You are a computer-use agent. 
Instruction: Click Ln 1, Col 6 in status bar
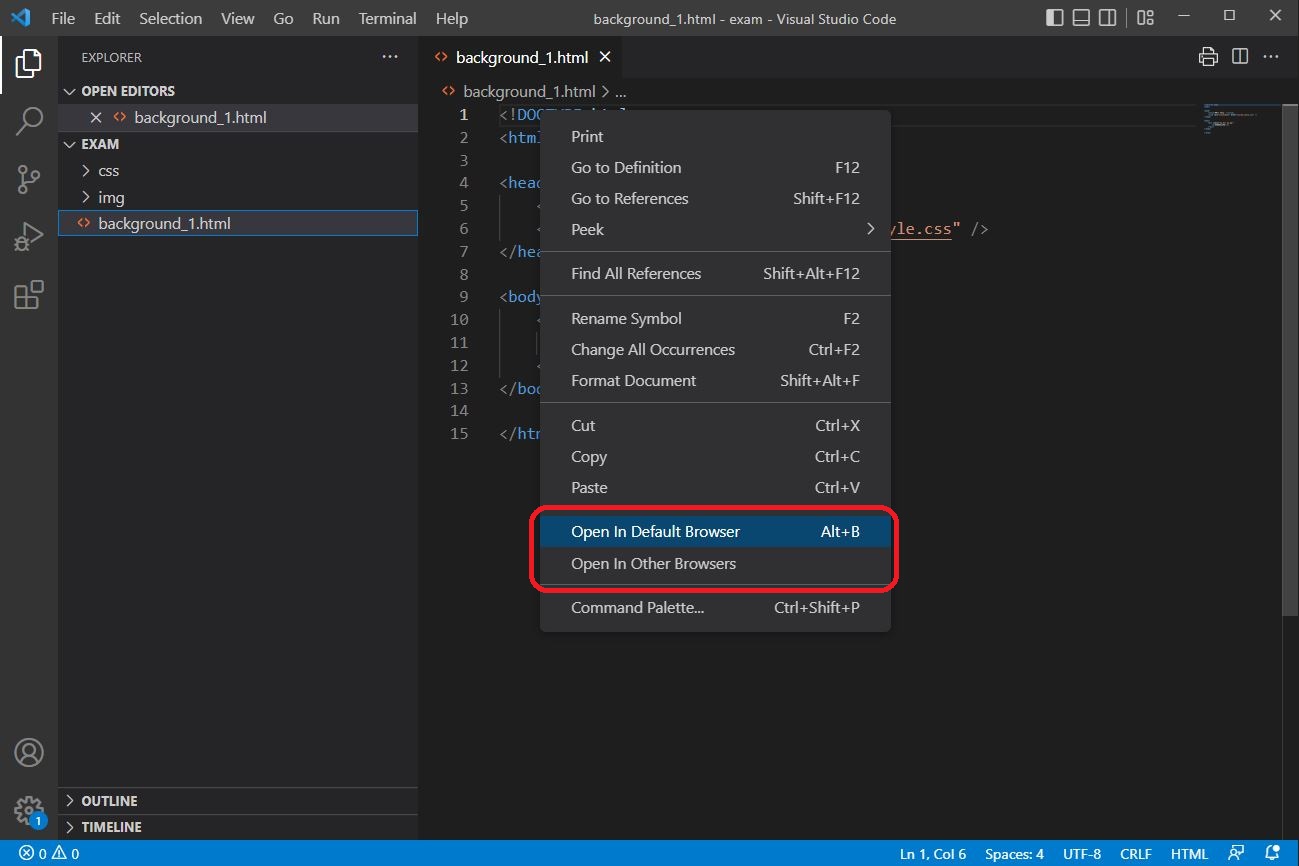tap(933, 853)
